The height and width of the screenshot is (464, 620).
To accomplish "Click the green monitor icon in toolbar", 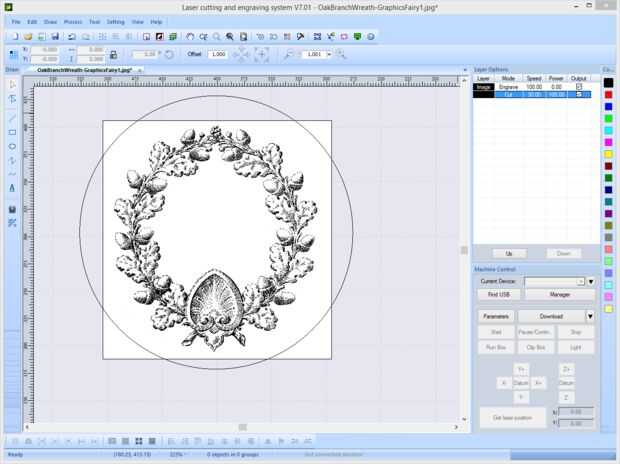I will point(357,37).
